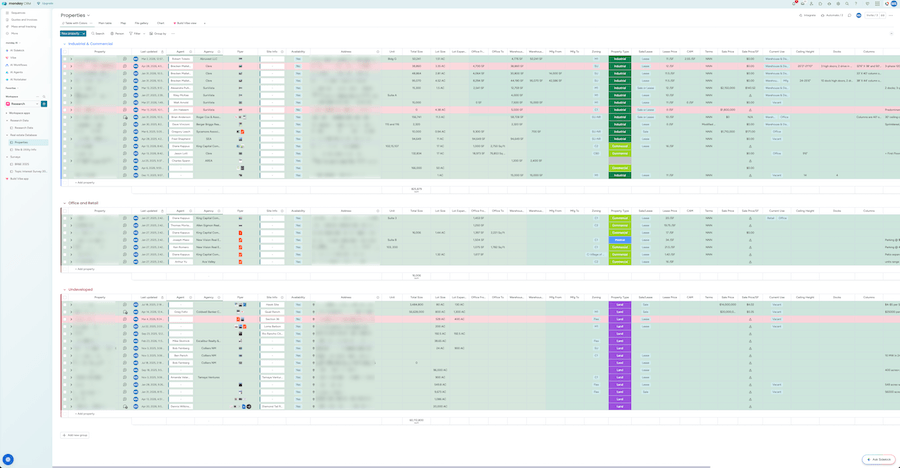Image resolution: width=900 pixels, height=468 pixels.
Task: Open the Integrate button
Action: 808,16
